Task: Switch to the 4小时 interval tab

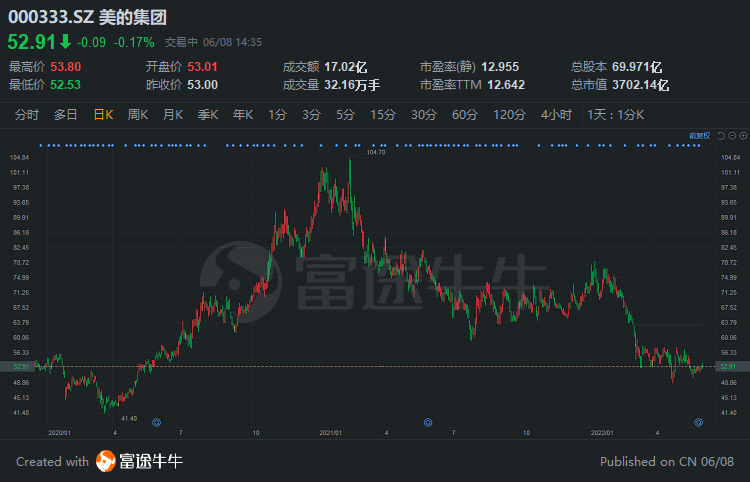Action: [556, 115]
